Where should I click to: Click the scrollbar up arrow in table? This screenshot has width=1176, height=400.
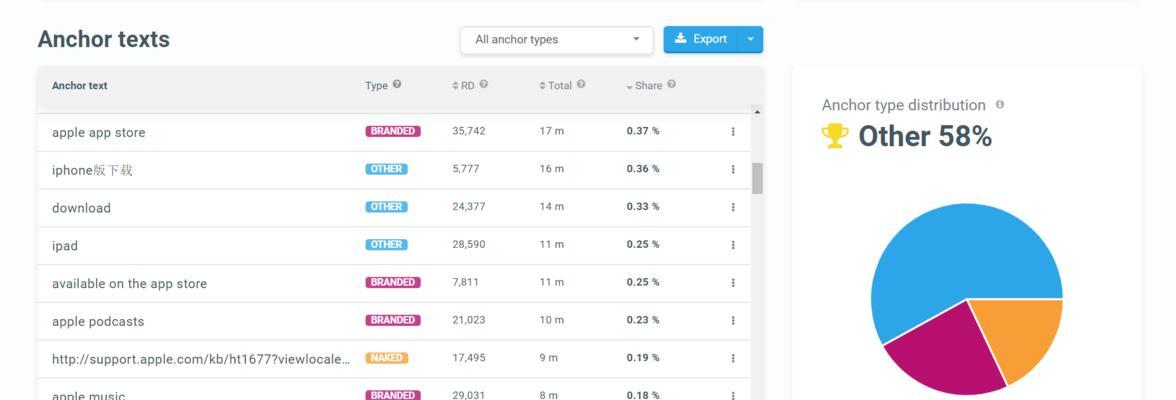click(757, 112)
